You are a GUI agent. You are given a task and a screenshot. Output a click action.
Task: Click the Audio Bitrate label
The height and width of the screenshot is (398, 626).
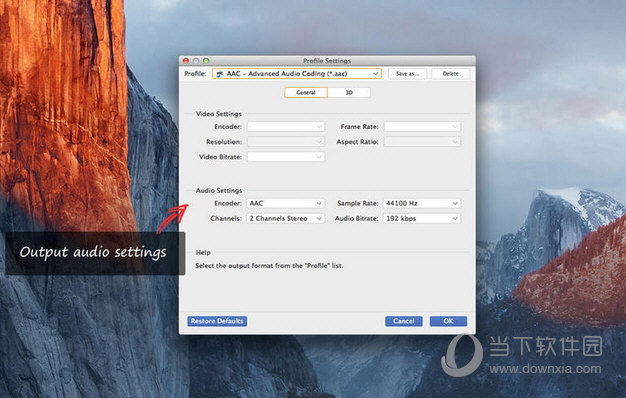pos(357,218)
